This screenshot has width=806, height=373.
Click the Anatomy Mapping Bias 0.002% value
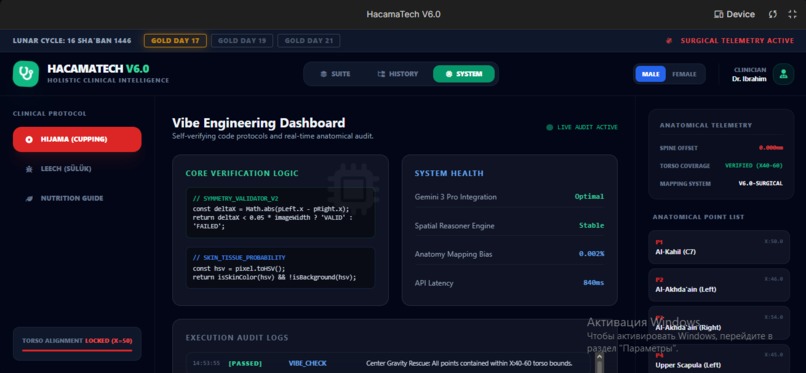592,254
